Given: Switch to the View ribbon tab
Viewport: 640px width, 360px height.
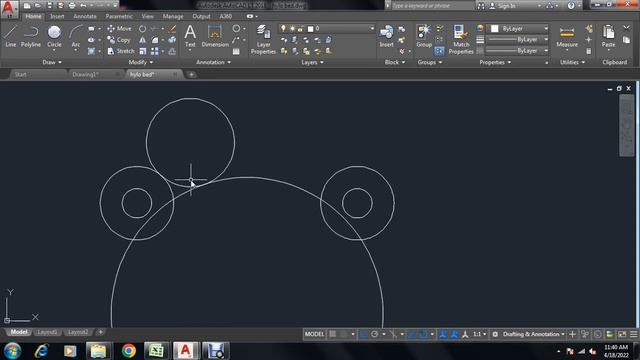Looking at the screenshot, I should click(147, 16).
